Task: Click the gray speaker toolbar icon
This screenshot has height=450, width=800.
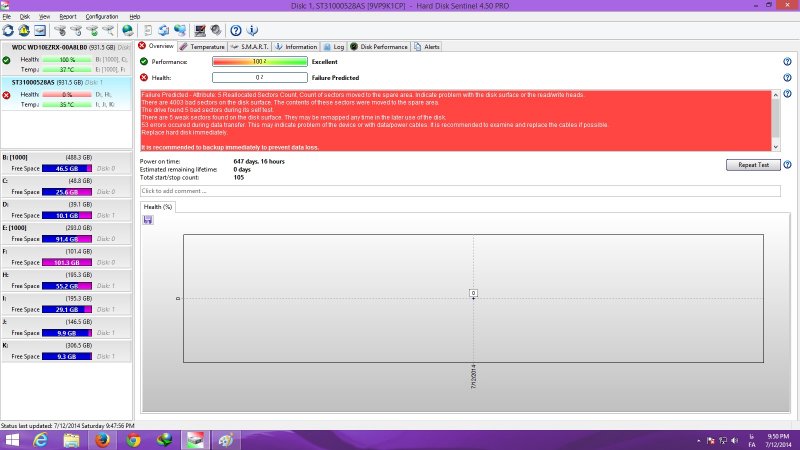Action: (216, 31)
